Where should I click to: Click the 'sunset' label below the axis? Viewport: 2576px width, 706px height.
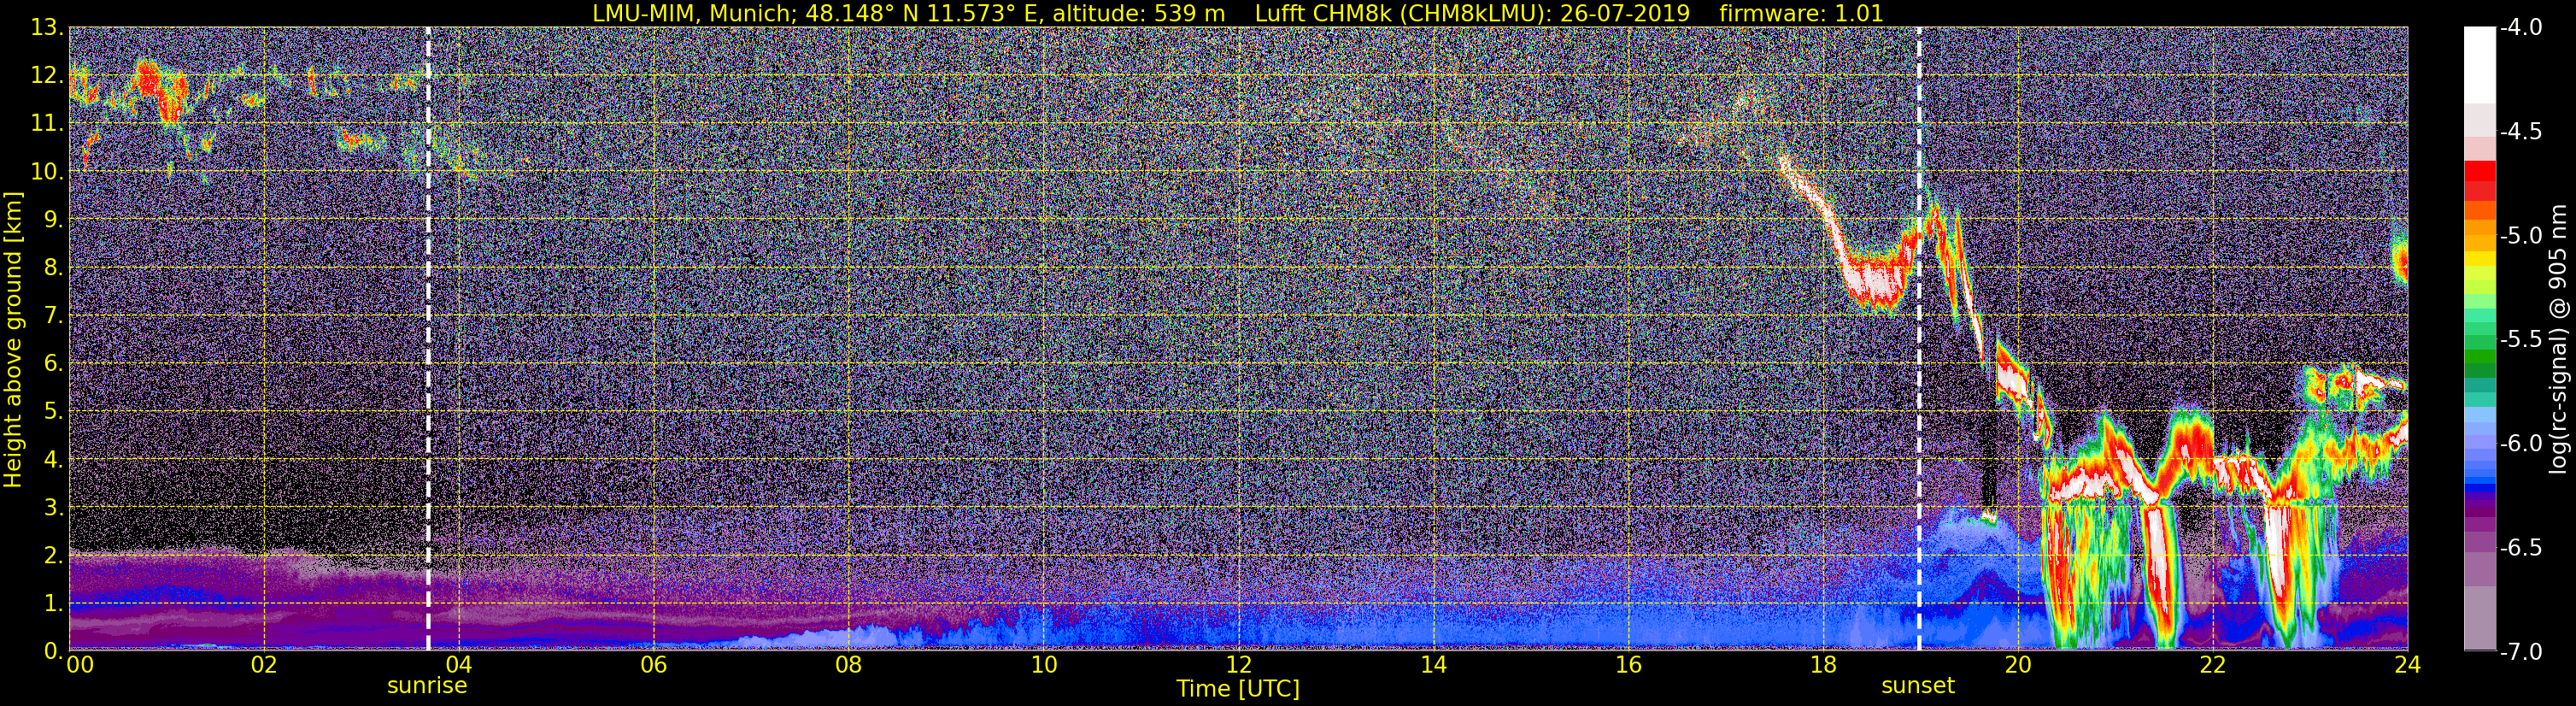(x=1918, y=686)
